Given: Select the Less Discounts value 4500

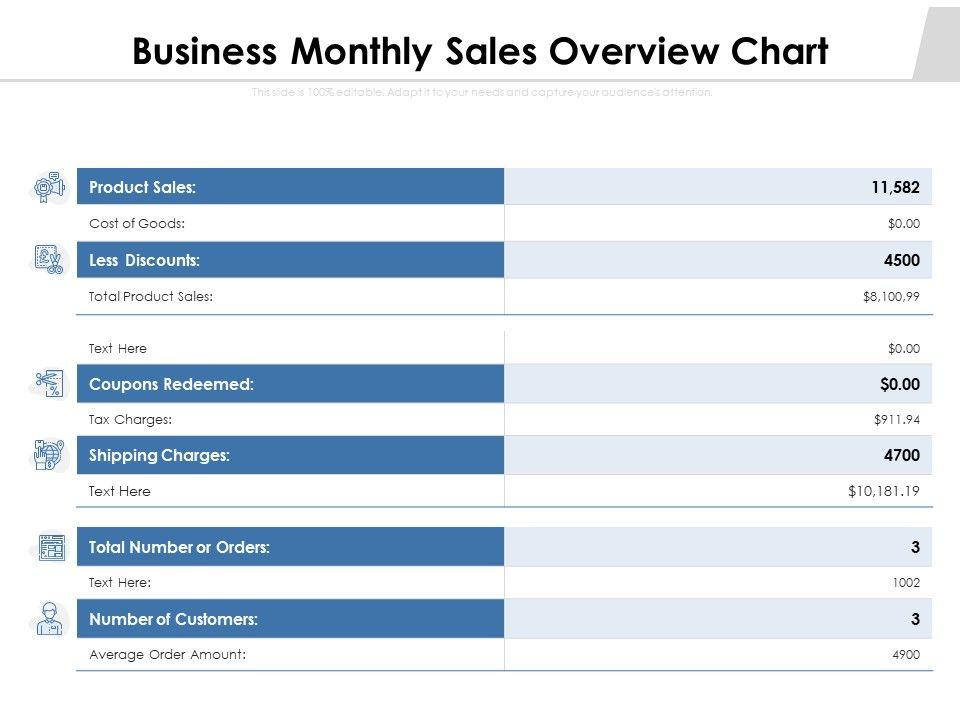Looking at the screenshot, I should tap(902, 260).
